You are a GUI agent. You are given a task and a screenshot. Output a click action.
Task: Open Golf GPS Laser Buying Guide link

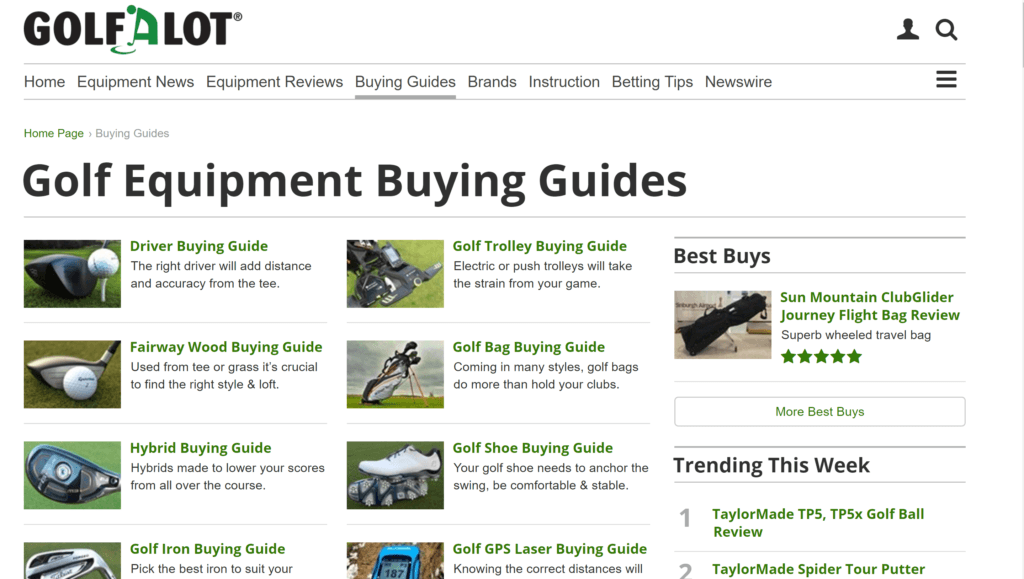(550, 549)
